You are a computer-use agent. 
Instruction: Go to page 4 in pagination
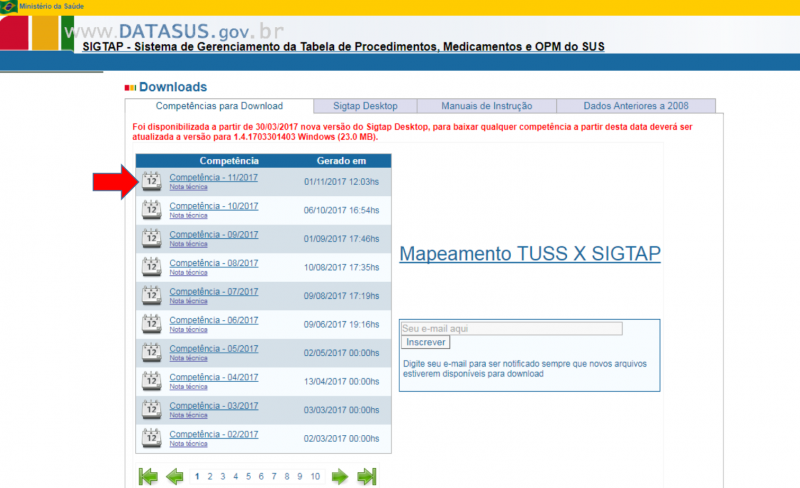pyautogui.click(x=236, y=476)
